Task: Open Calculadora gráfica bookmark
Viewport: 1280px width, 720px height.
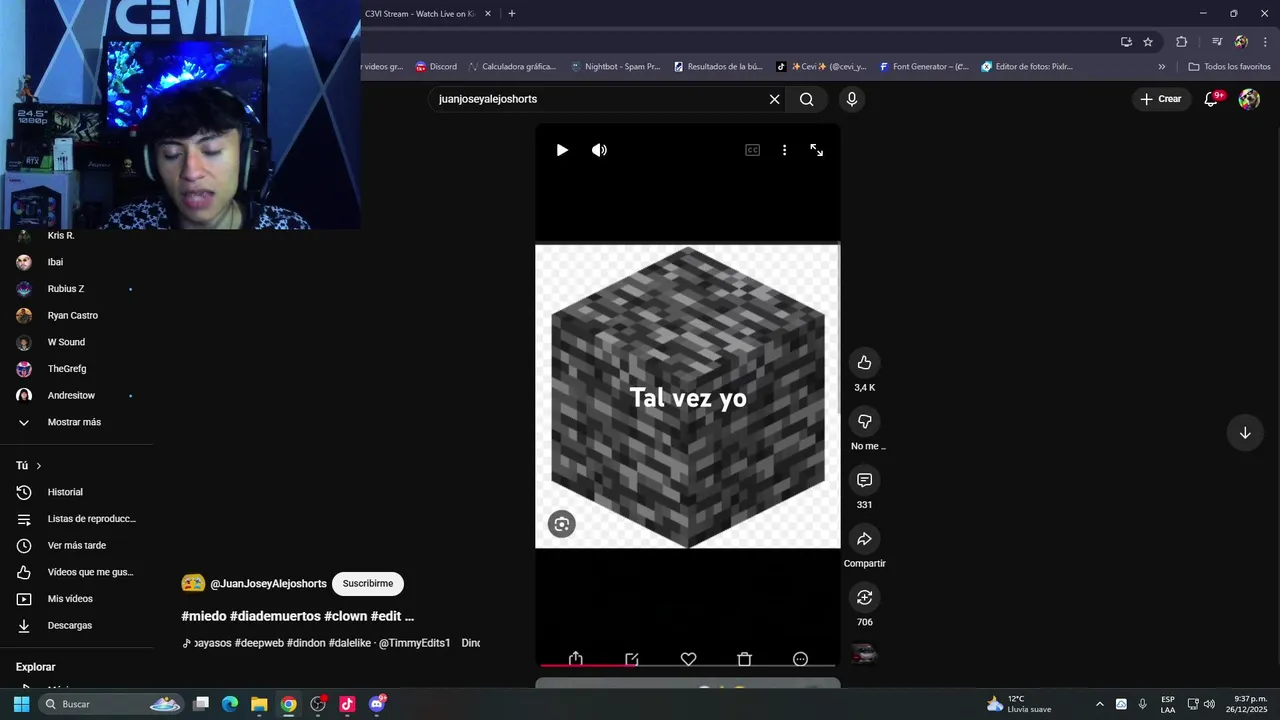Action: coord(511,67)
